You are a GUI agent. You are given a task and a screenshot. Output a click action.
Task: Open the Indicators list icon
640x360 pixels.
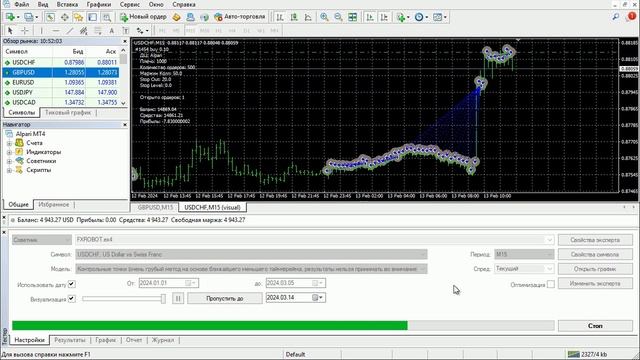(401, 17)
